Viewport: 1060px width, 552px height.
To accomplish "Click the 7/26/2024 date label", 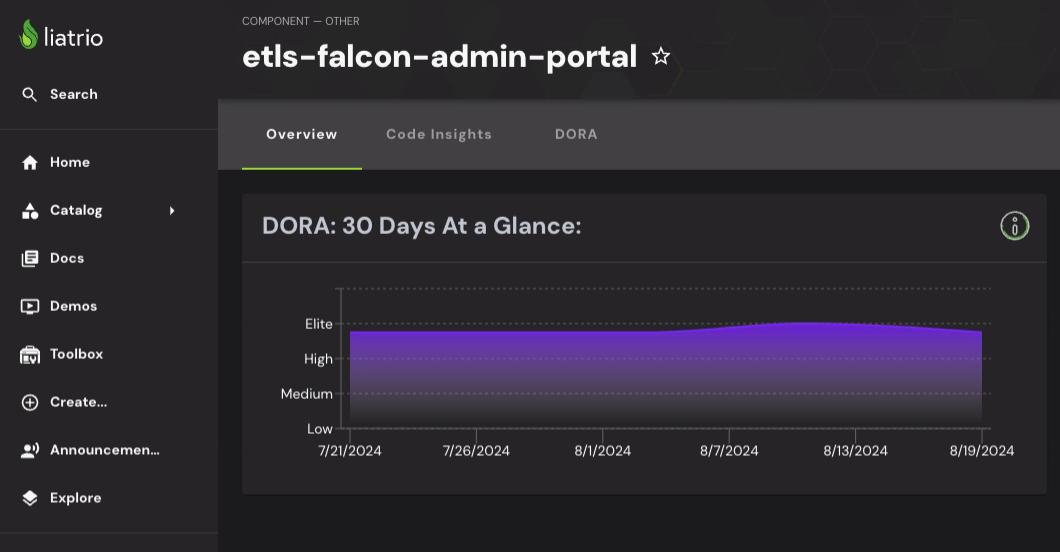I will (x=476, y=451).
